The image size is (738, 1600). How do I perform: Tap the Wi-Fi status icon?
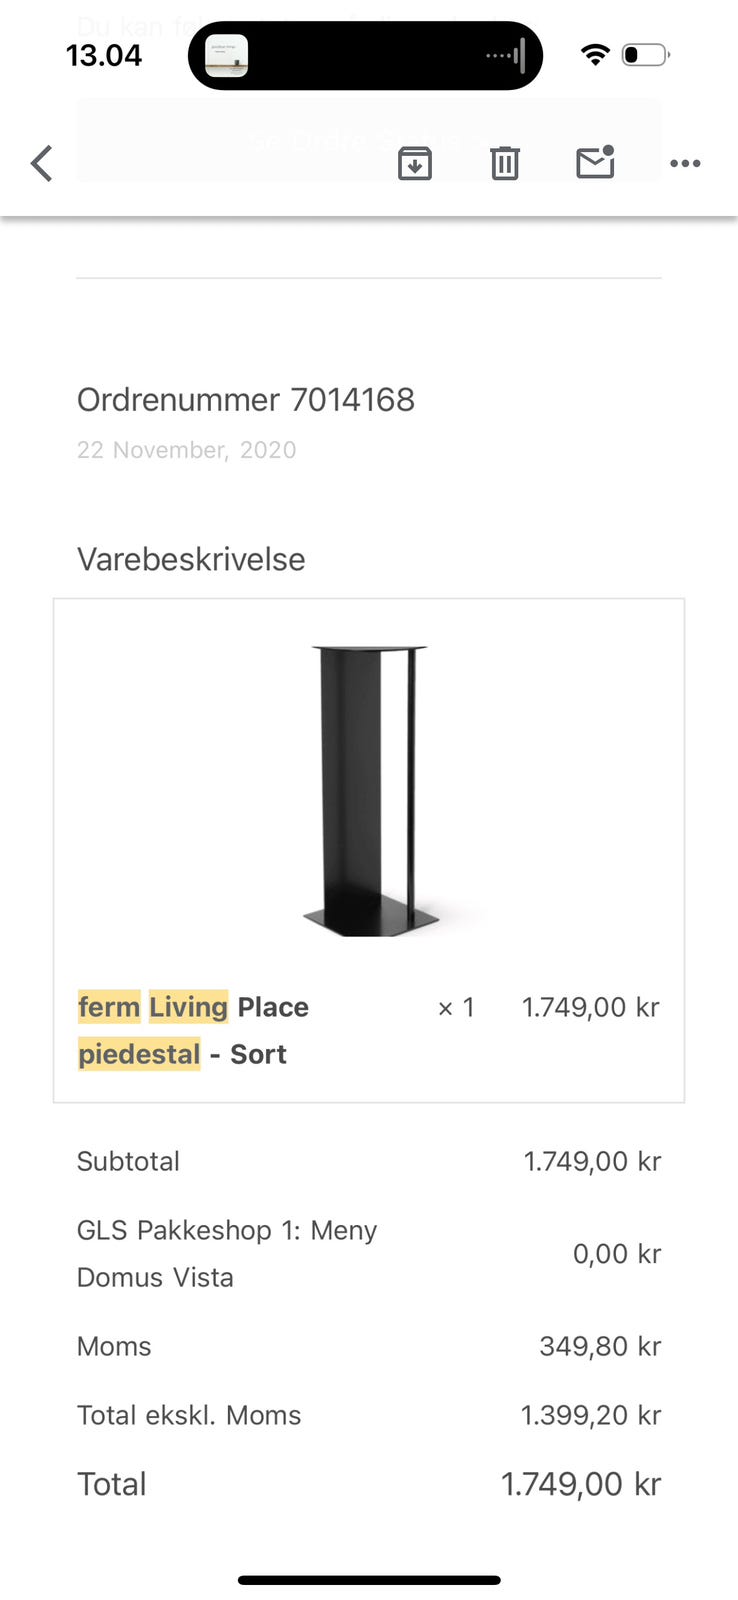tap(595, 55)
